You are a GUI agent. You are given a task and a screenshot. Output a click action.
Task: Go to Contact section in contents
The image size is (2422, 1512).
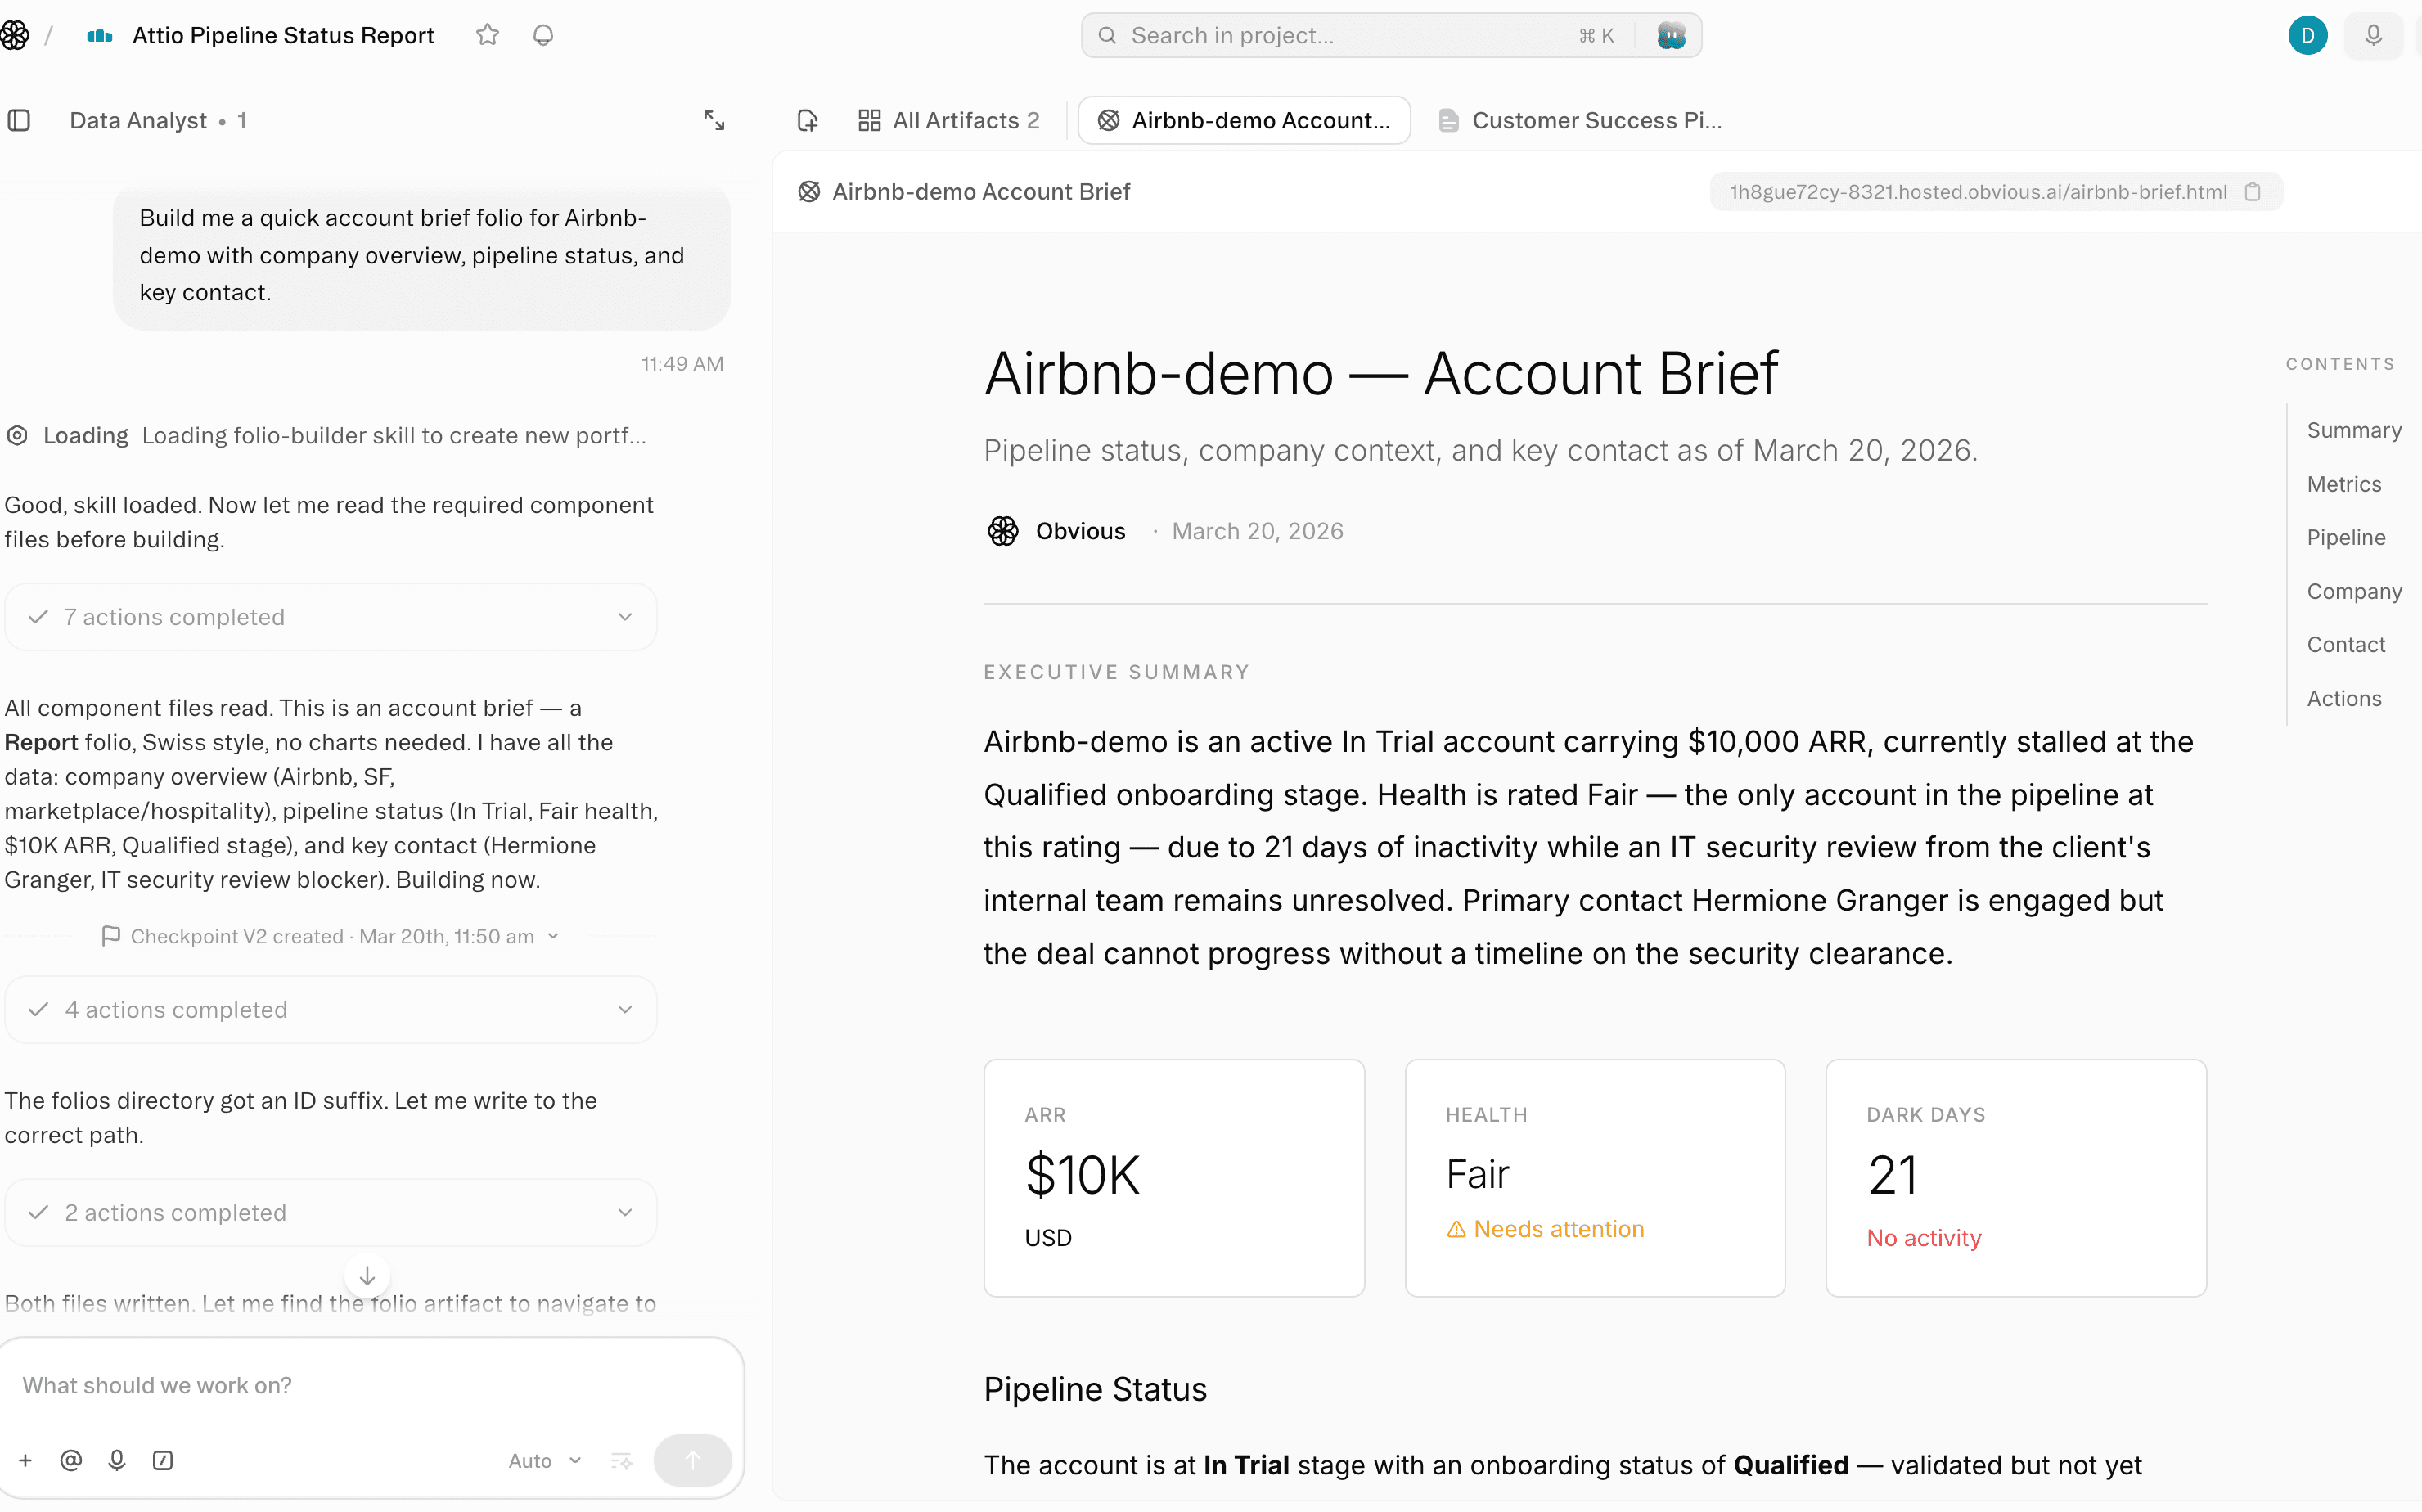[2345, 645]
